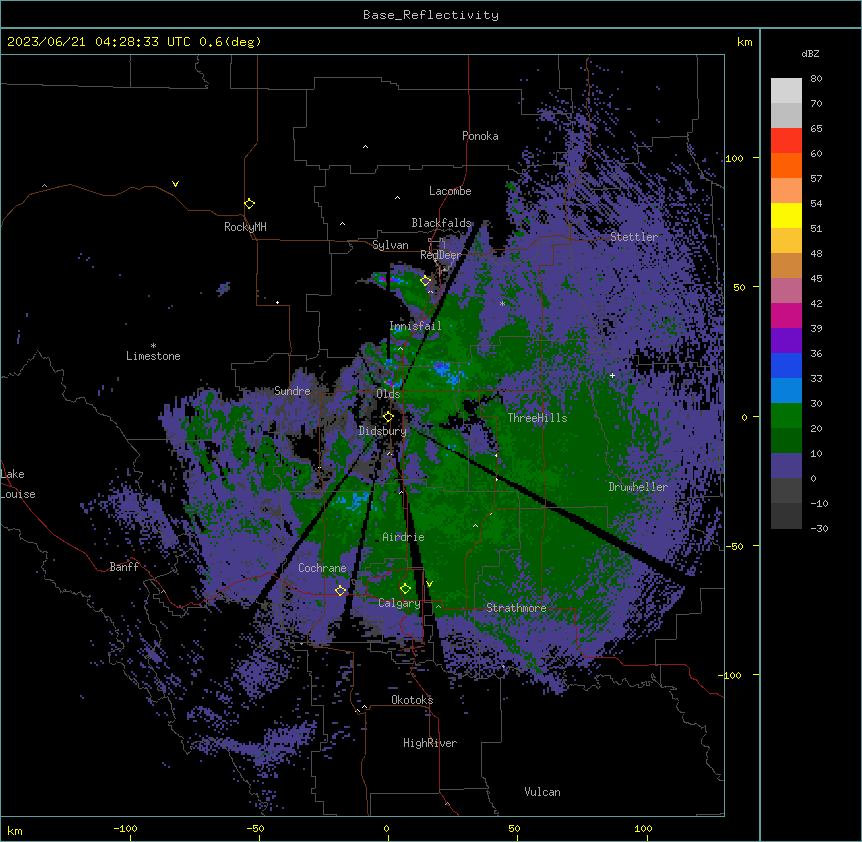Screen dimensions: 862x842
Task: Select the yellow V marker north of RockyMH
Action: 175,184
